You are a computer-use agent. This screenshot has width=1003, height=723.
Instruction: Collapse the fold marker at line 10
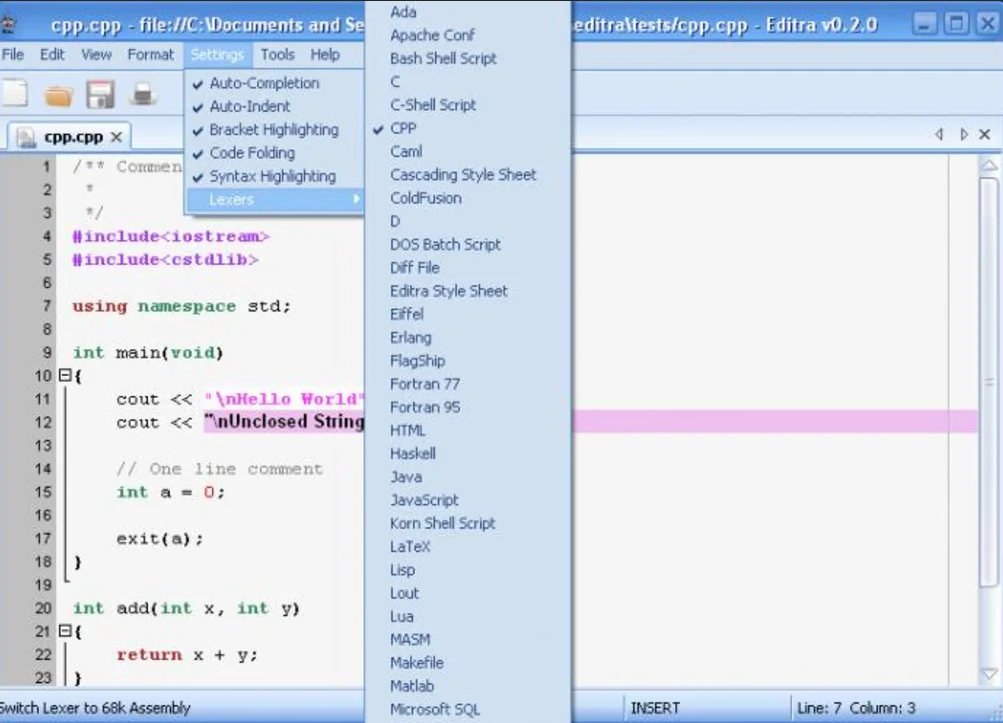pyautogui.click(x=65, y=375)
